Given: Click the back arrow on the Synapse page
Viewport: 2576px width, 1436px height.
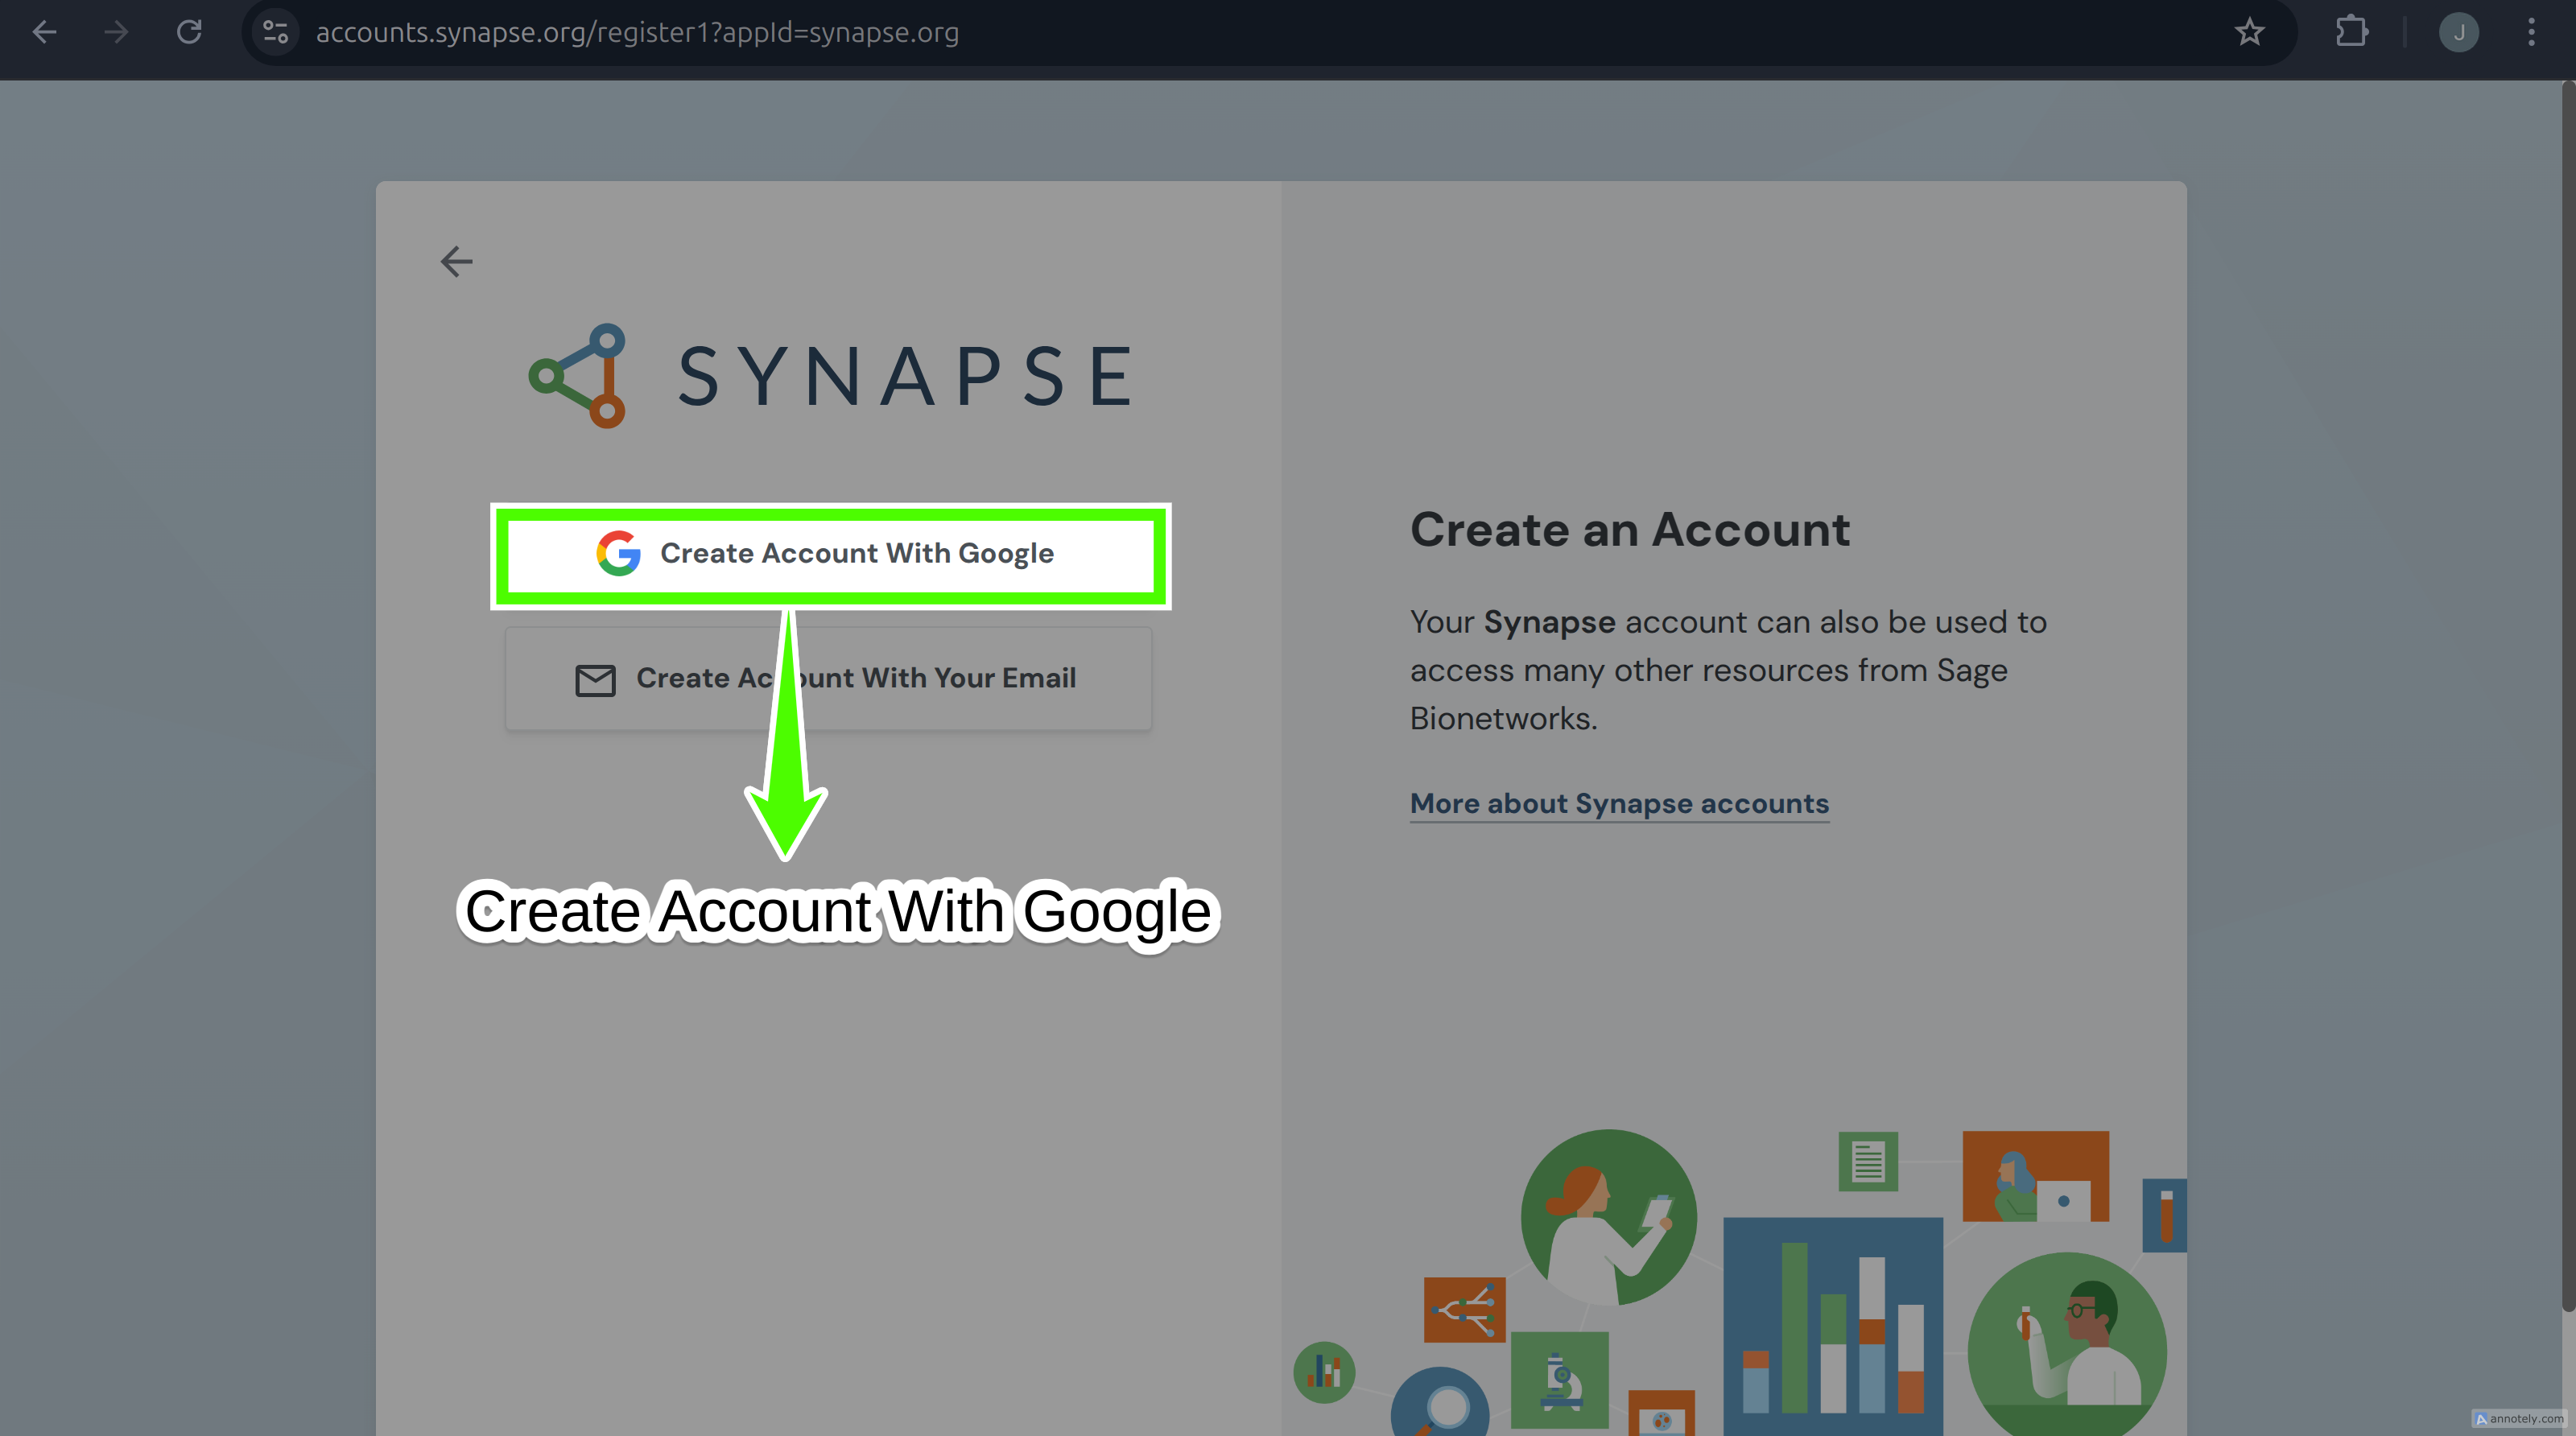Looking at the screenshot, I should click(456, 261).
